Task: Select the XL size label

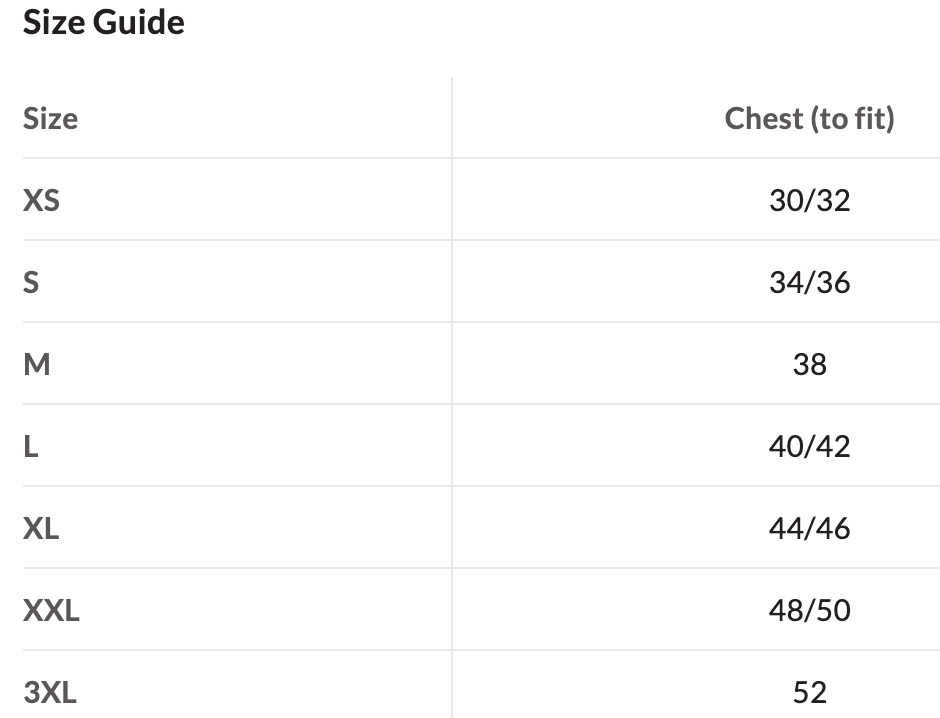Action: (41, 529)
